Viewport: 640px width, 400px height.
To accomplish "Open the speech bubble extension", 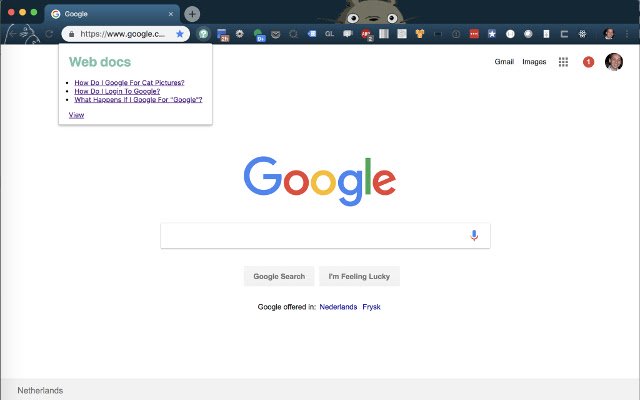I will tap(348, 34).
